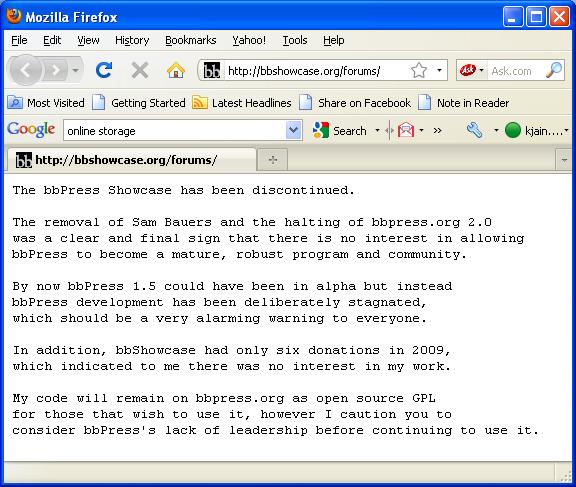Open the address bar history dropdown

439,70
